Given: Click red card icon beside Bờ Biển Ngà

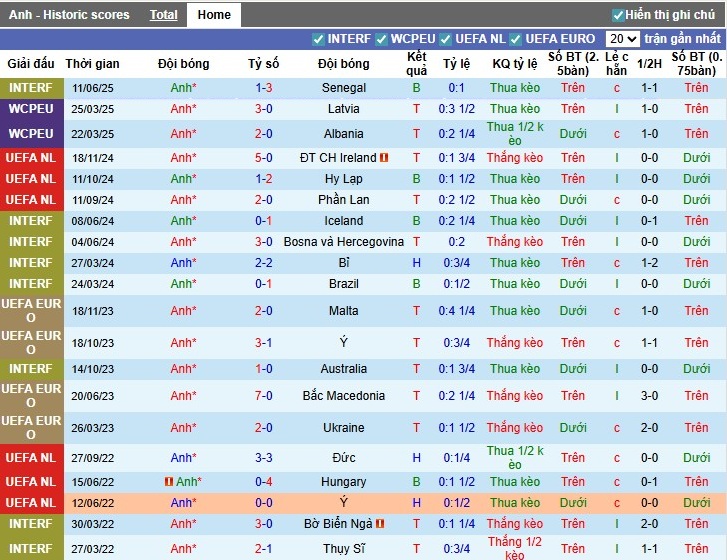Looking at the screenshot, I should pyautogui.click(x=381, y=524).
